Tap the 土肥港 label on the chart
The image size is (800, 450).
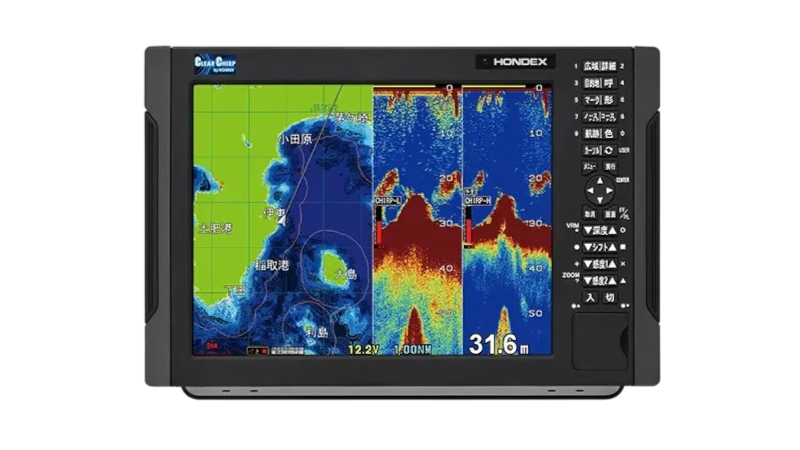[x=215, y=228]
